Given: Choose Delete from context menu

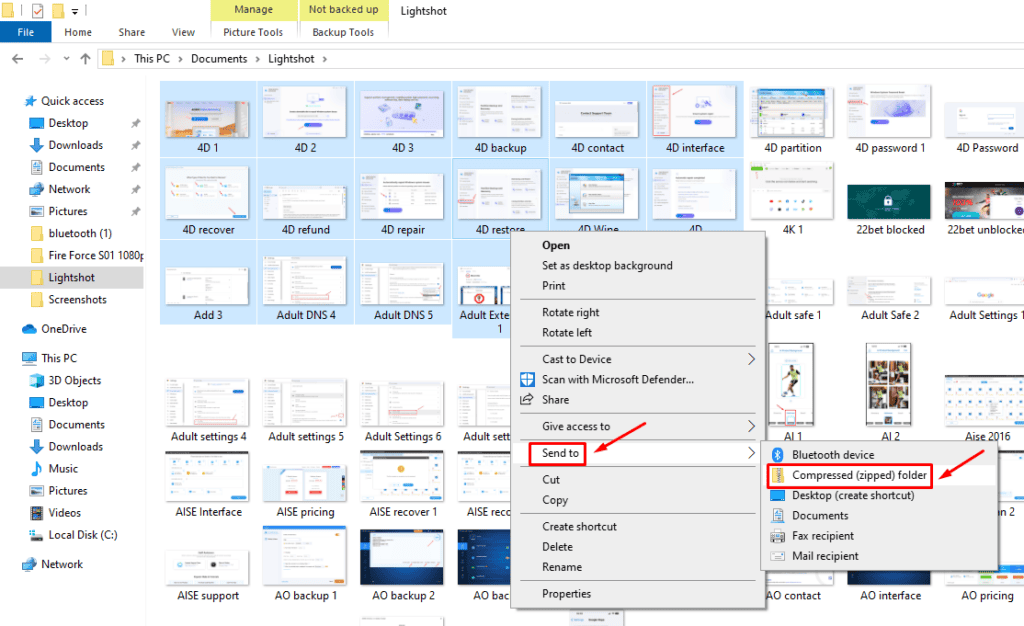Looking at the screenshot, I should [557, 547].
